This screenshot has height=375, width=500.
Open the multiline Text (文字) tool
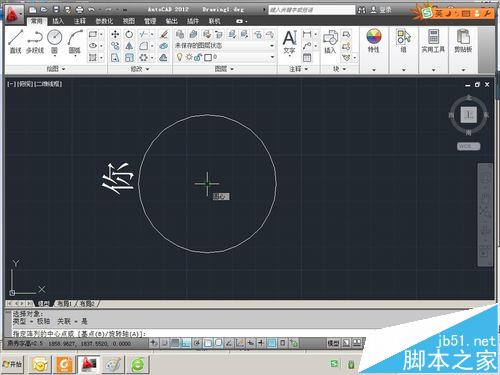[289, 42]
